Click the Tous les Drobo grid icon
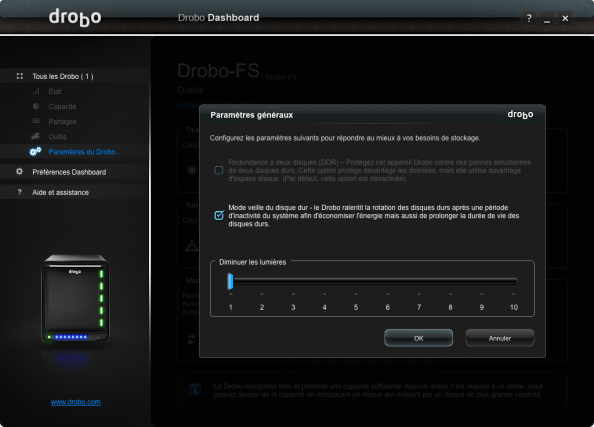This screenshot has height=427, width=594. (x=20, y=76)
